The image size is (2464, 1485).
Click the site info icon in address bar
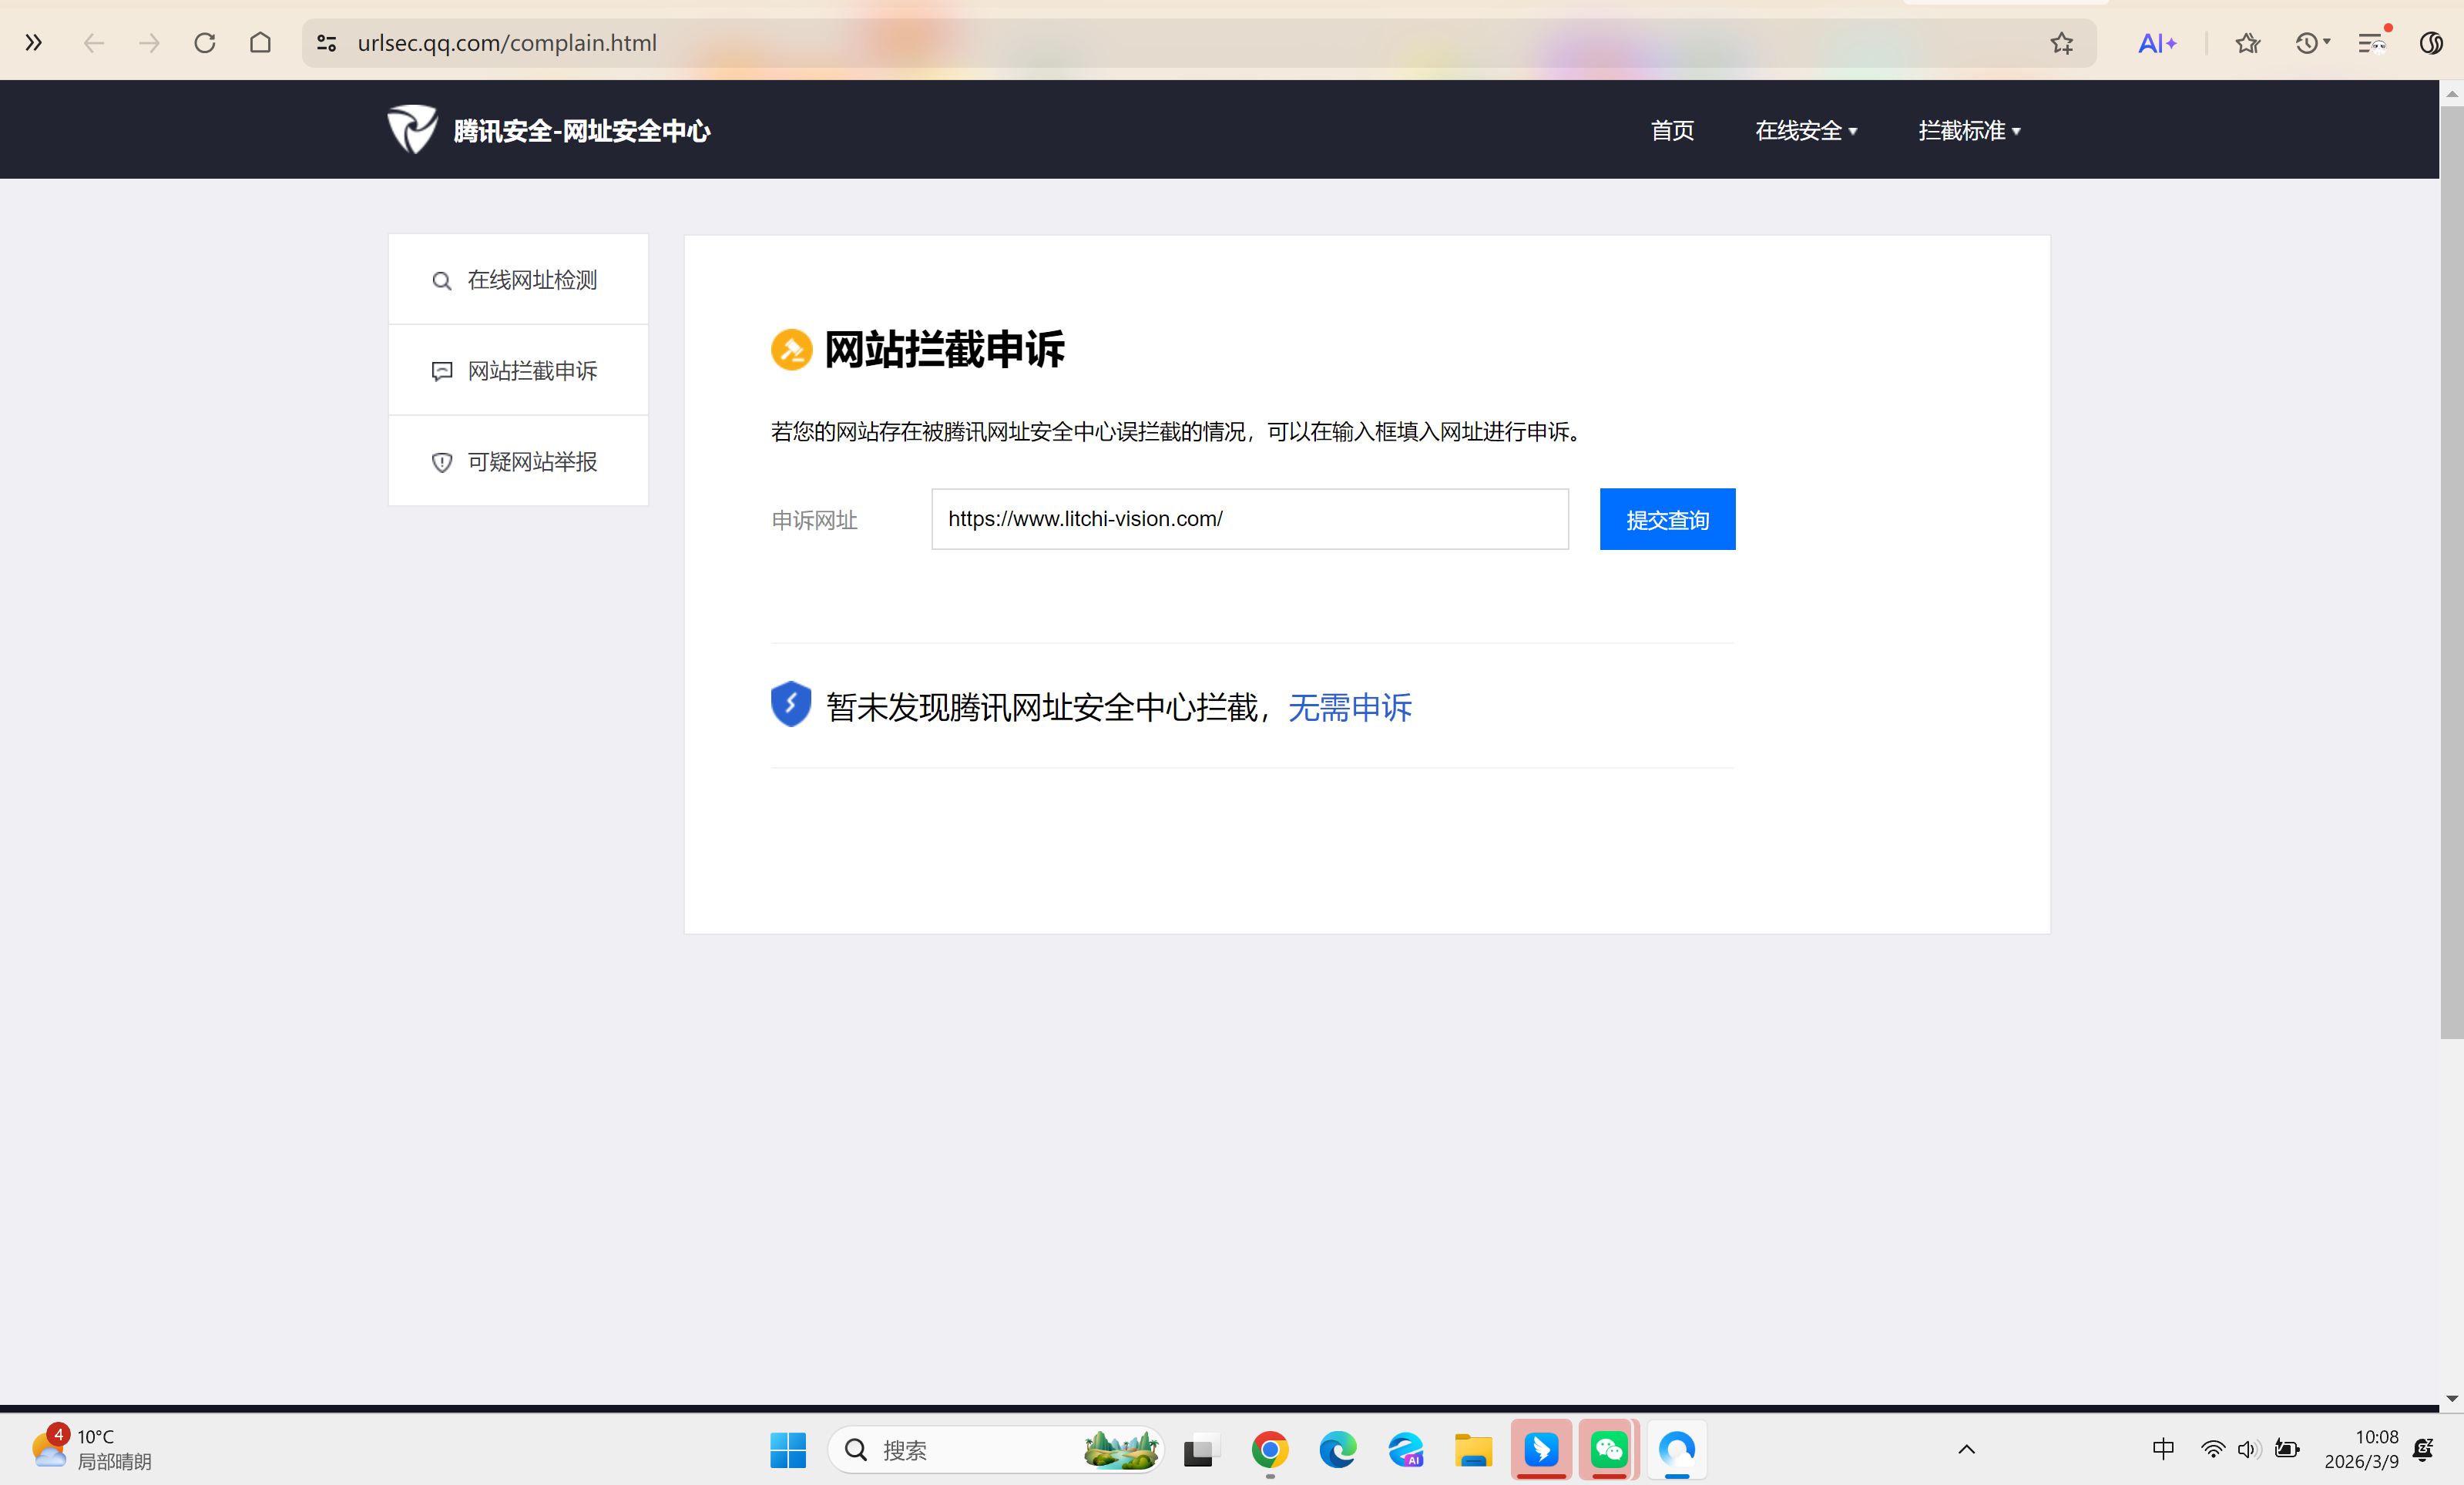click(327, 43)
